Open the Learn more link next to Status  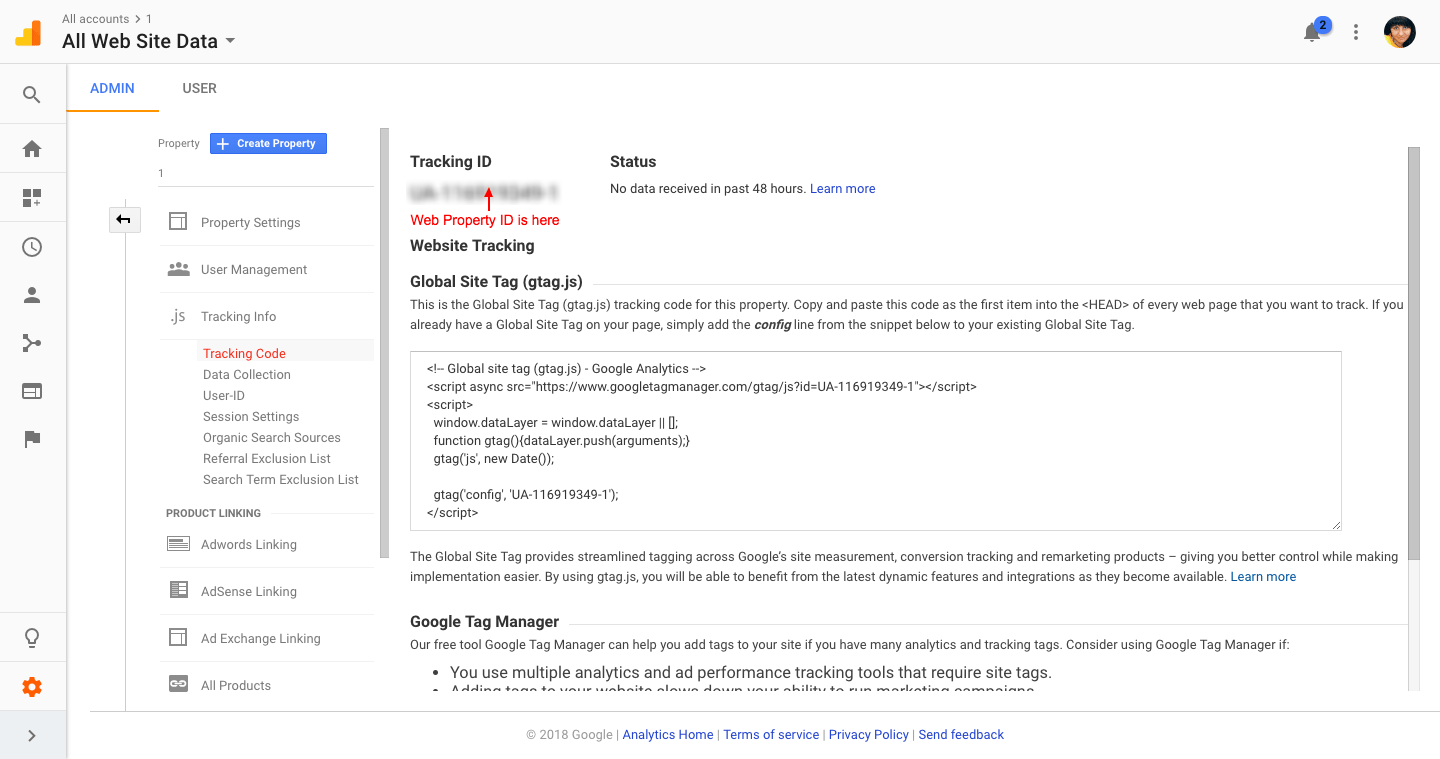click(842, 188)
